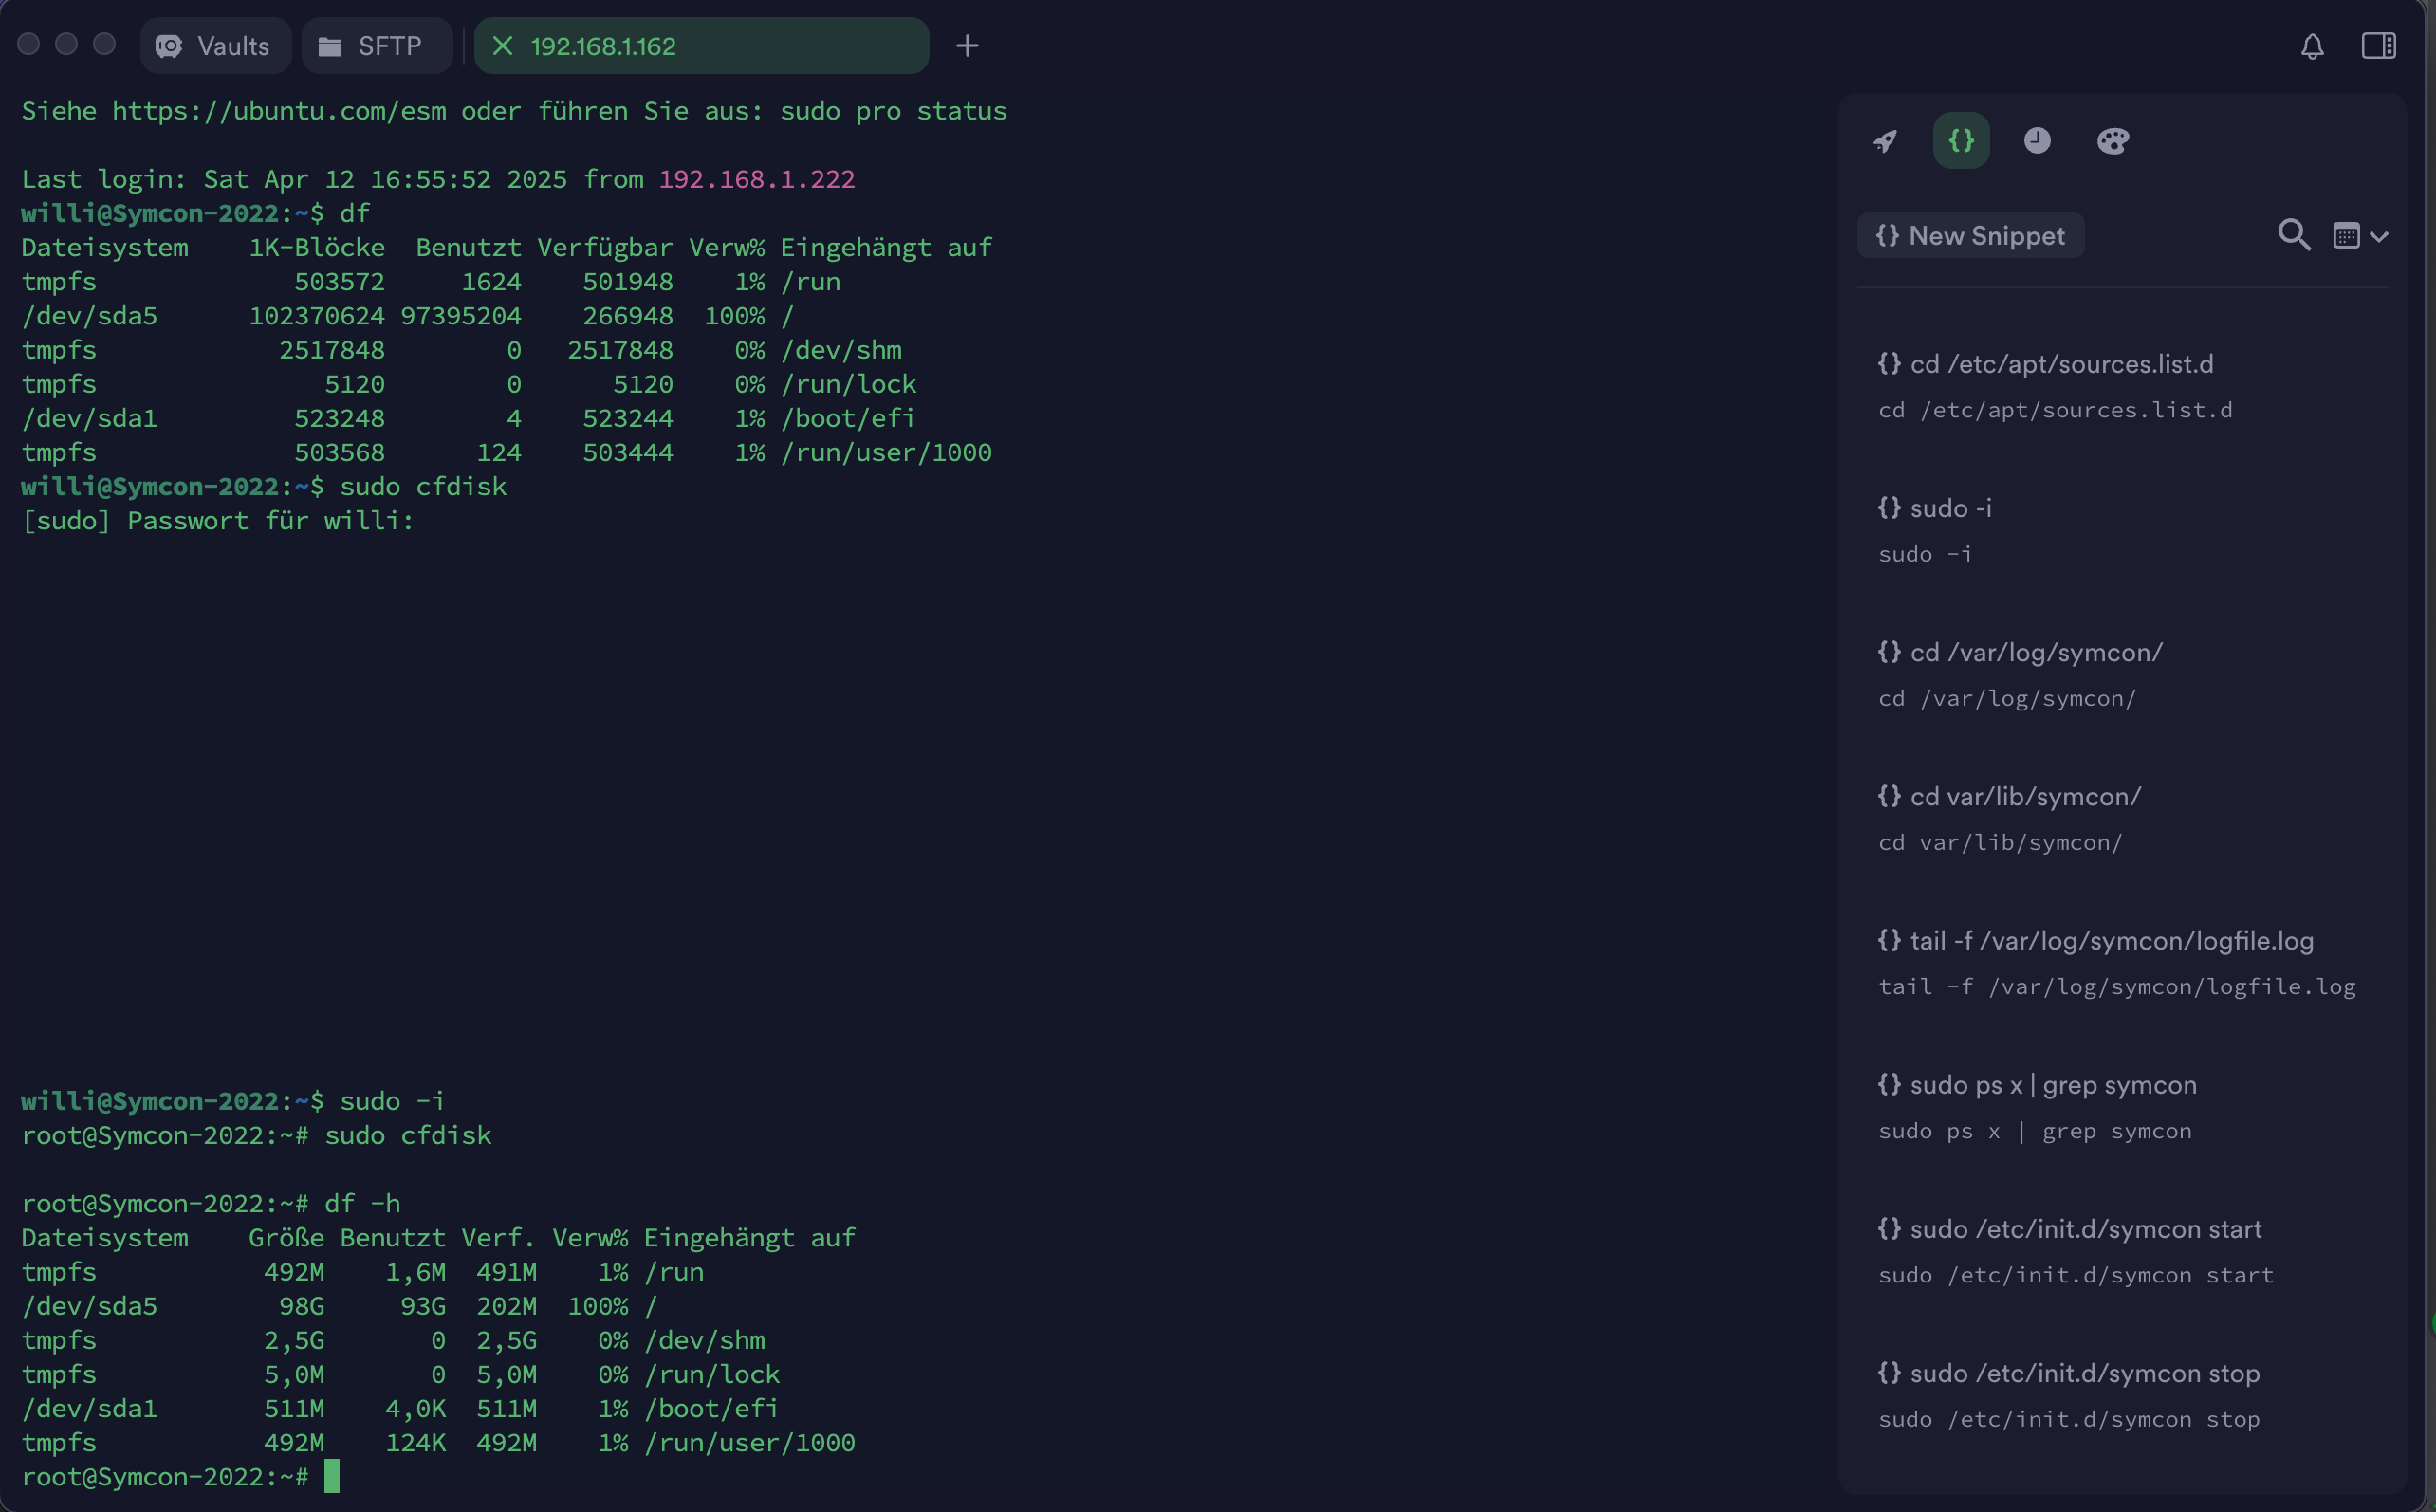Open the Vaults tab
Image resolution: width=2436 pixels, height=1512 pixels.
(x=215, y=46)
